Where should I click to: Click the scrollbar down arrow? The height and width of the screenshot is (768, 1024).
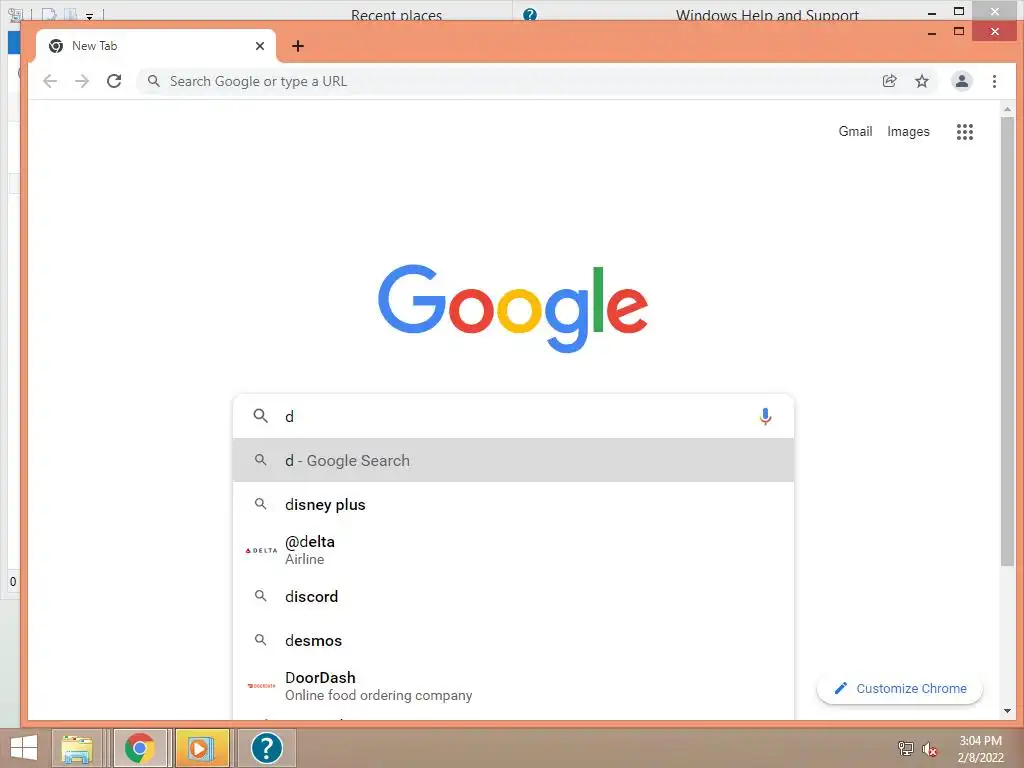tap(1007, 711)
